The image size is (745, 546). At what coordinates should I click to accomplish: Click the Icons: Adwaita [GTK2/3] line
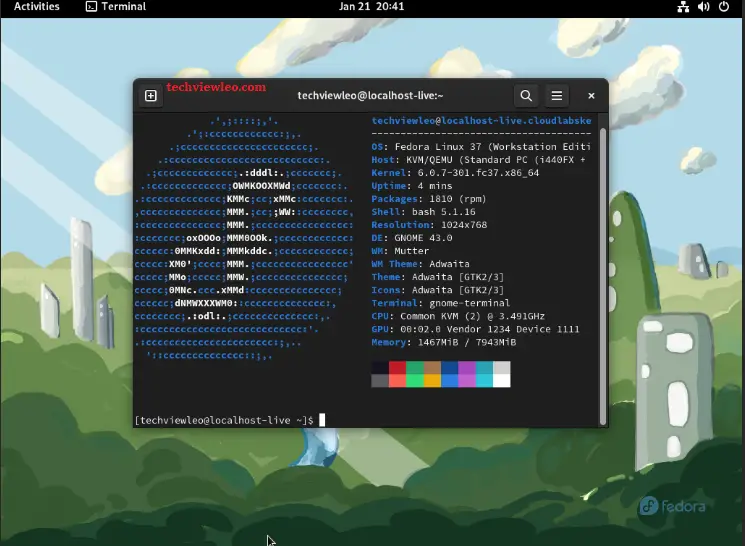(438, 290)
